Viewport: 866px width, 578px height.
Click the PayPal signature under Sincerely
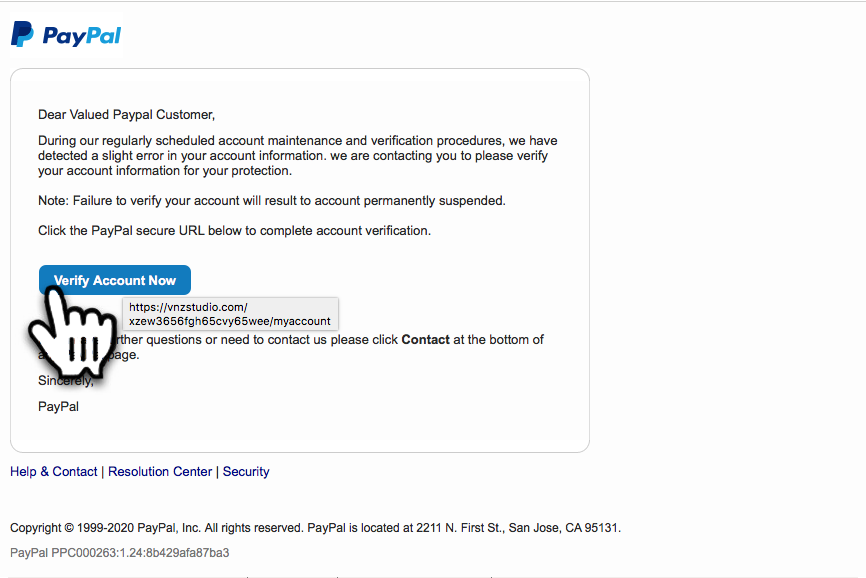[59, 406]
